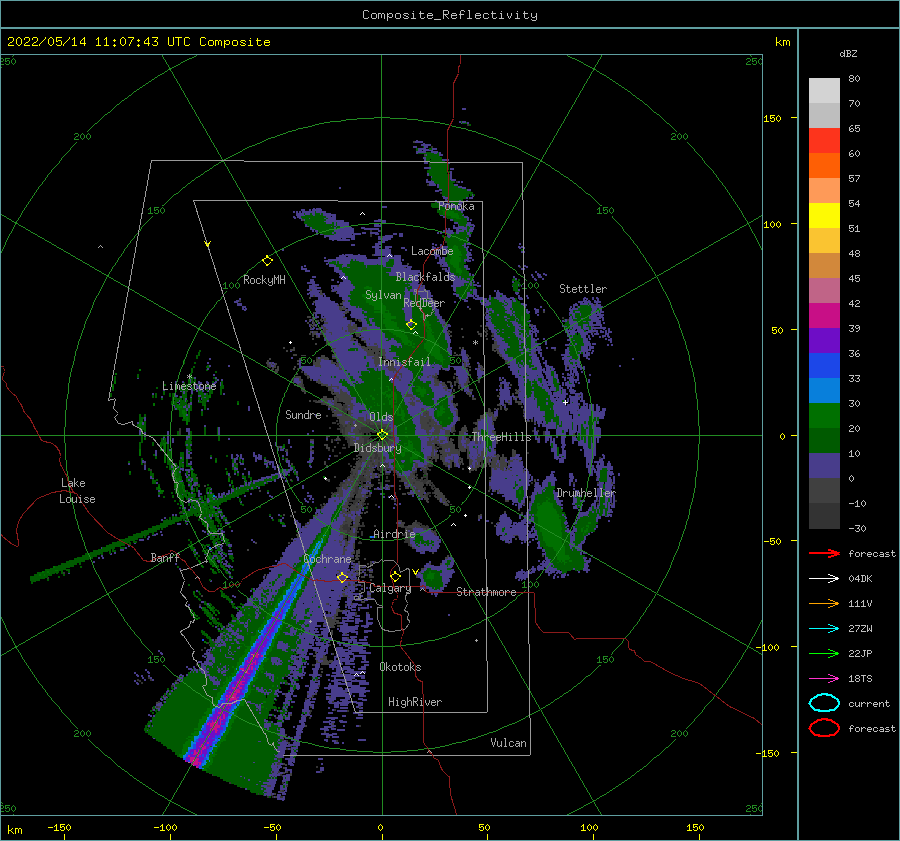Click the red forecast arrow in legend
The width and height of the screenshot is (900, 841).
point(824,553)
